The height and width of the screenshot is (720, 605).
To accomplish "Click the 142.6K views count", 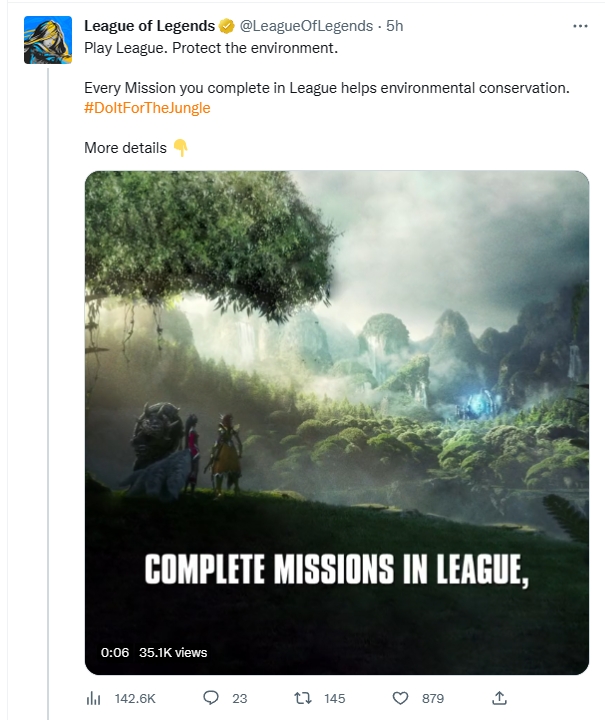I will (x=136, y=697).
